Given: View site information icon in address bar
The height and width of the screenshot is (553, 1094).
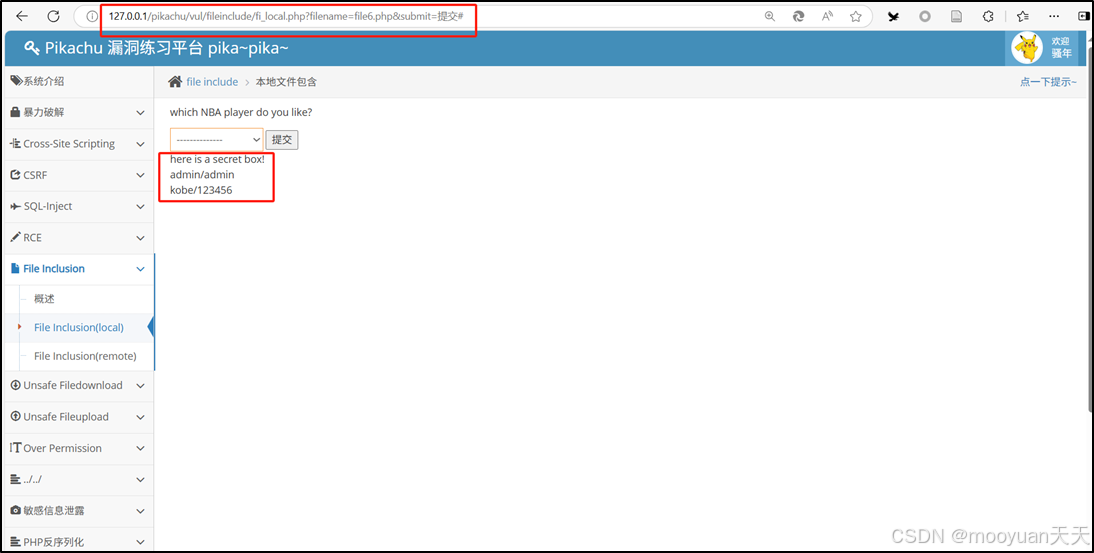Looking at the screenshot, I should coord(91,16).
